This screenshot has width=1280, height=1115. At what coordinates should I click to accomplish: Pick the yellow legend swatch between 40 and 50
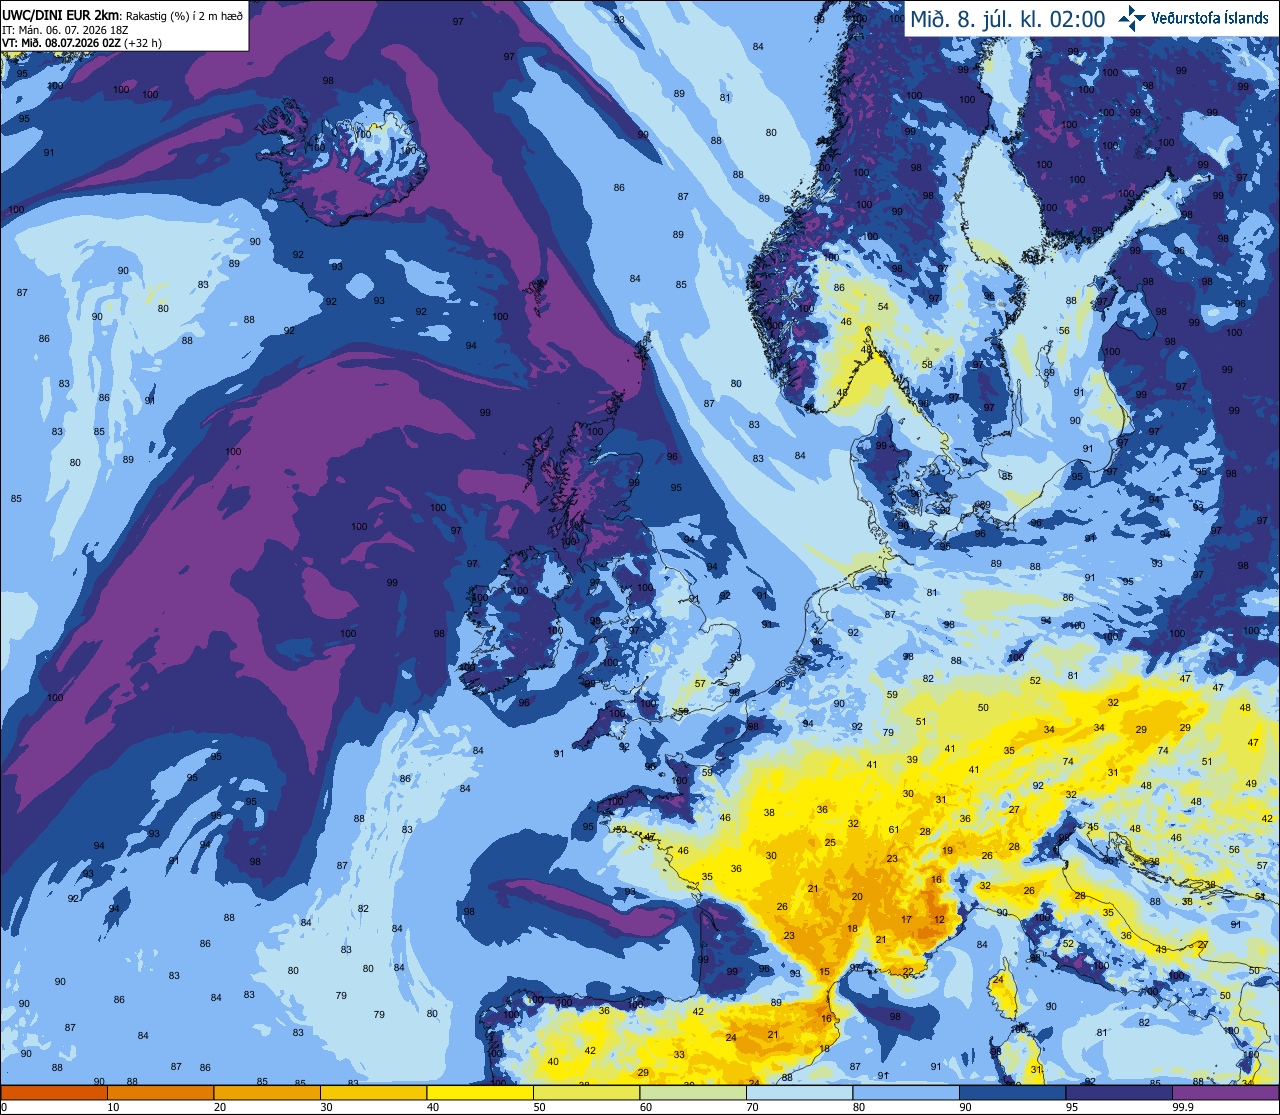tap(479, 1093)
